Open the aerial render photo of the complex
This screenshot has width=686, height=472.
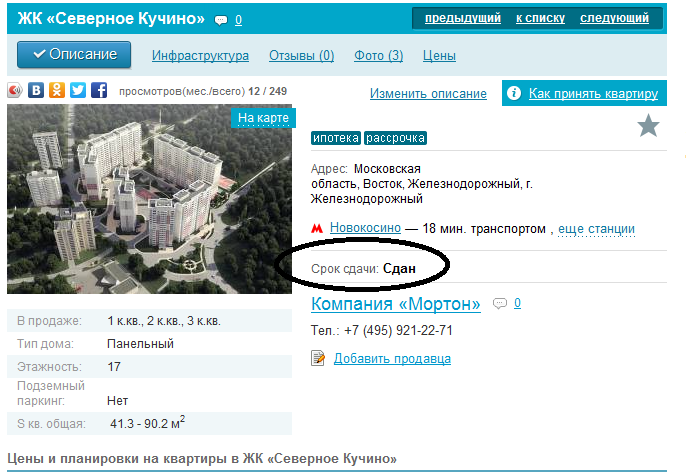(149, 199)
